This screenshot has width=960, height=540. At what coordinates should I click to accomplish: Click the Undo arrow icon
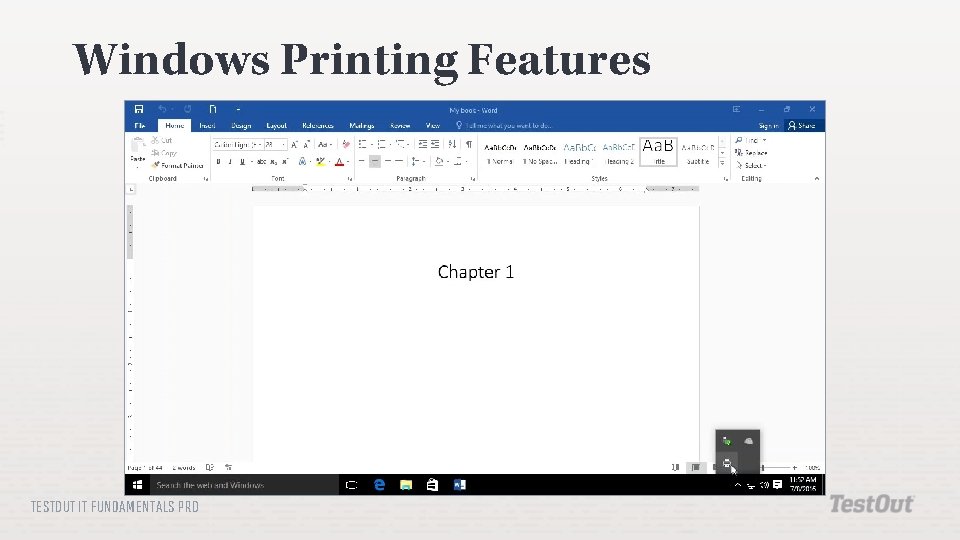[x=162, y=109]
